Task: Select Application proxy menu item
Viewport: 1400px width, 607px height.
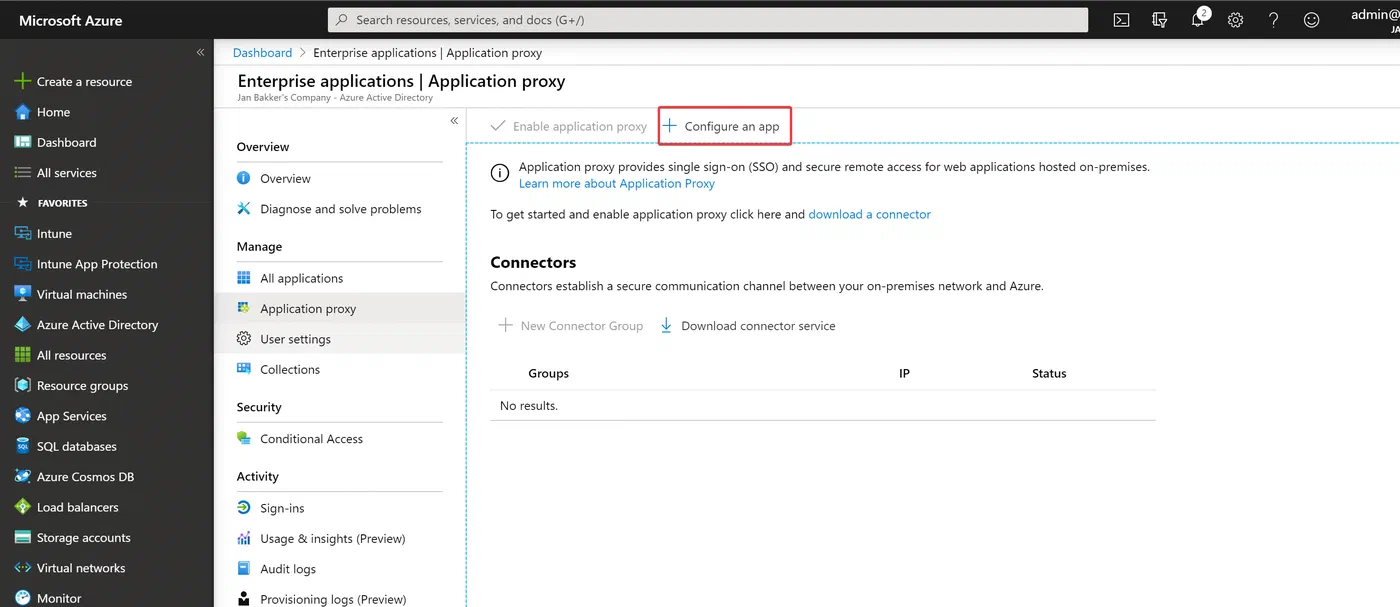Action: click(x=340, y=309)
